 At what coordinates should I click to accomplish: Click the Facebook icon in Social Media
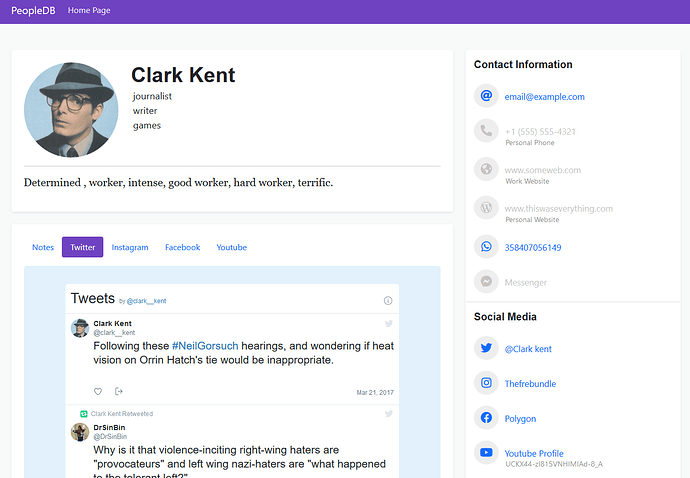tap(486, 417)
